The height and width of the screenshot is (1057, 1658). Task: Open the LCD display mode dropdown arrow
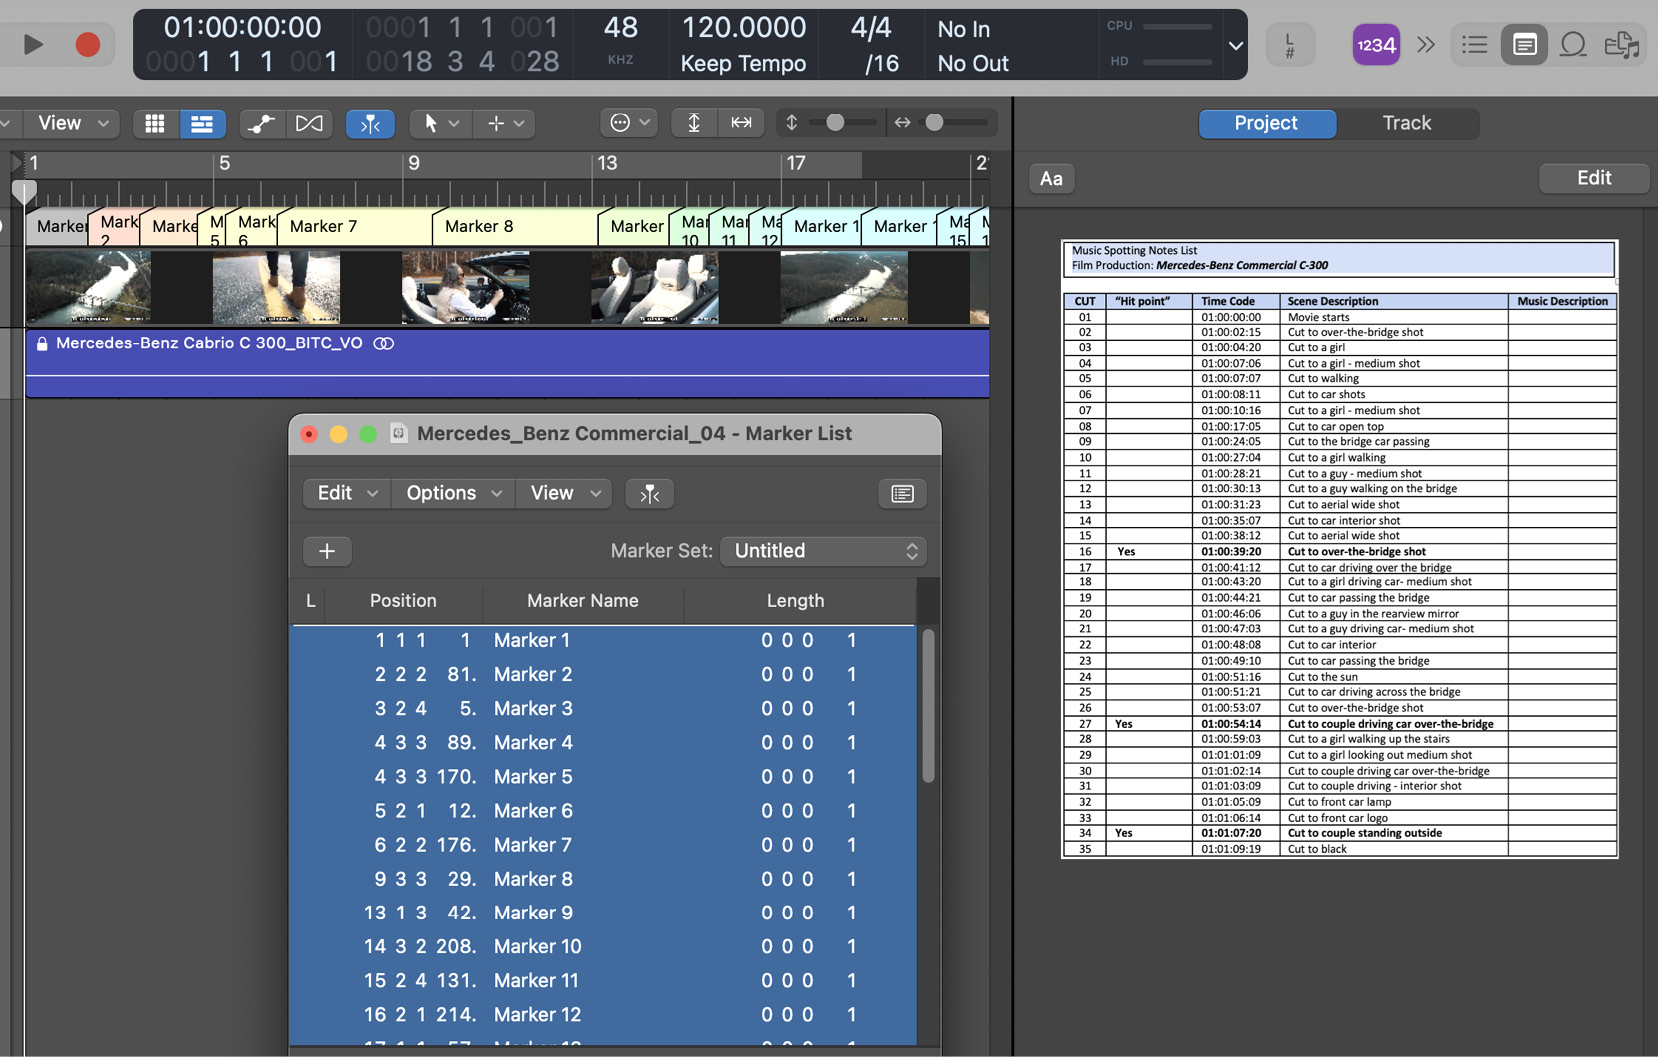pos(1235,45)
